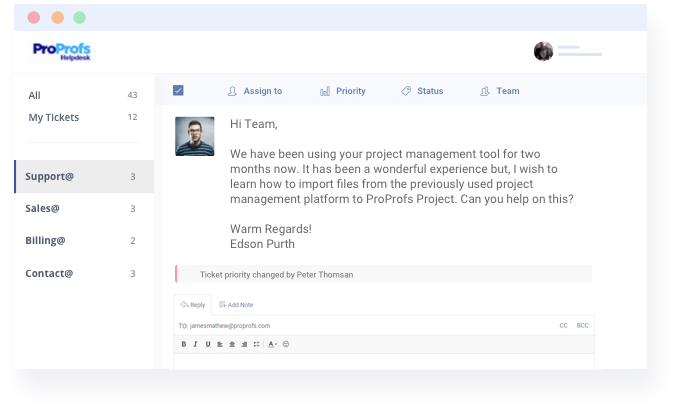
Task: Align text right in reply editor
Action: click(x=244, y=344)
